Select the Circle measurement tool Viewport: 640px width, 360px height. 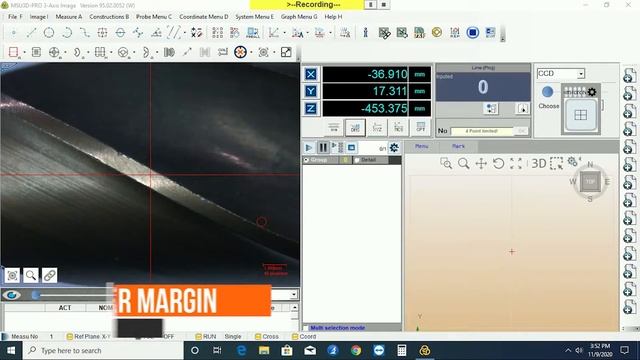pos(49,32)
